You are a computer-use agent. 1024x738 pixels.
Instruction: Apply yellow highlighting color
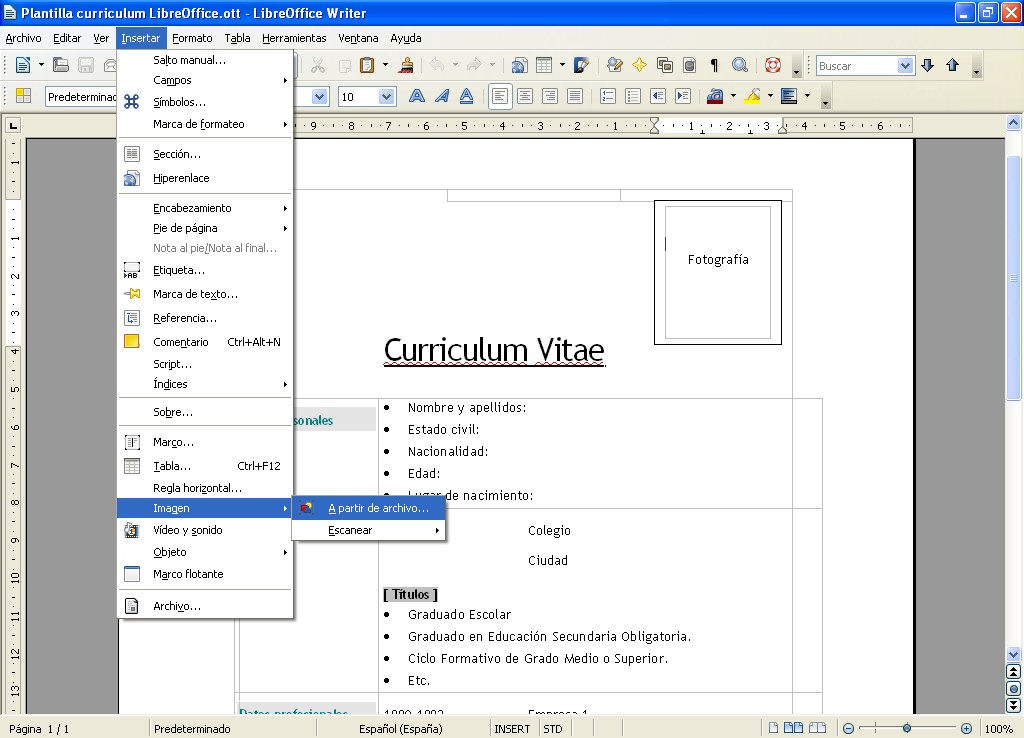[752, 96]
